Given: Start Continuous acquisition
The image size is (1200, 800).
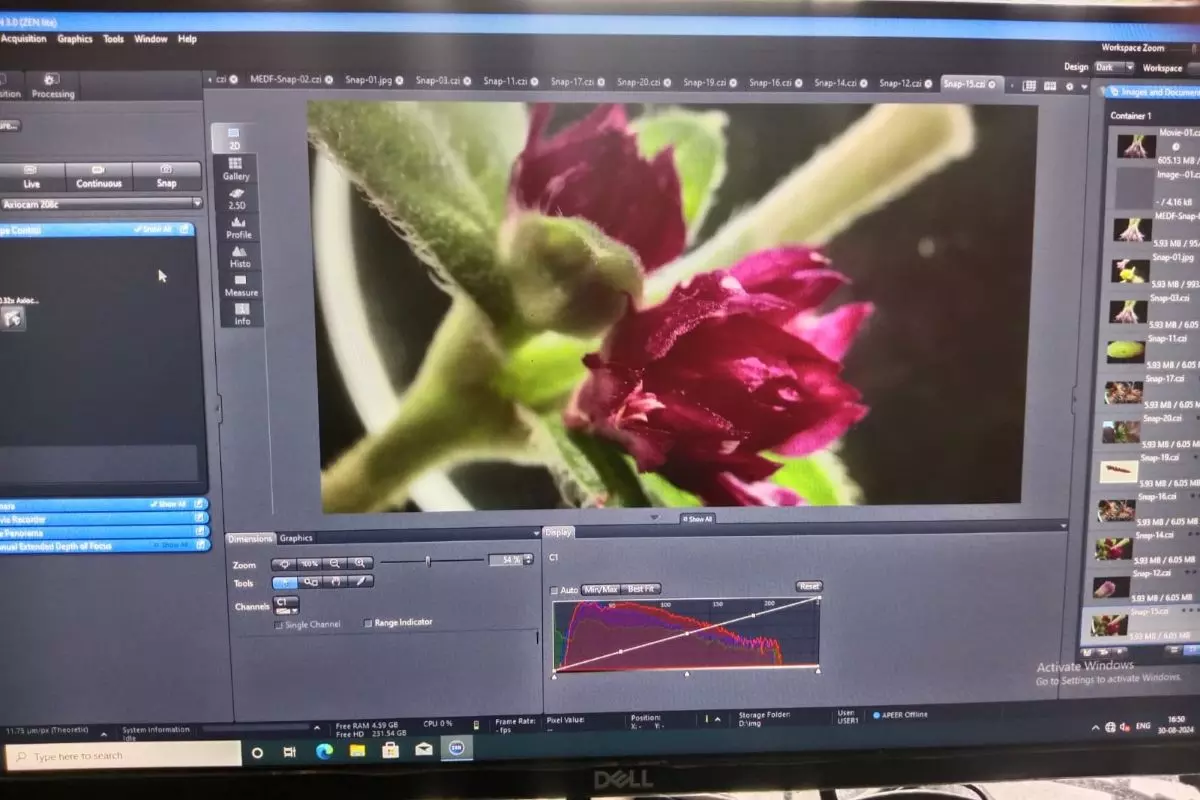Looking at the screenshot, I should pos(99,177).
